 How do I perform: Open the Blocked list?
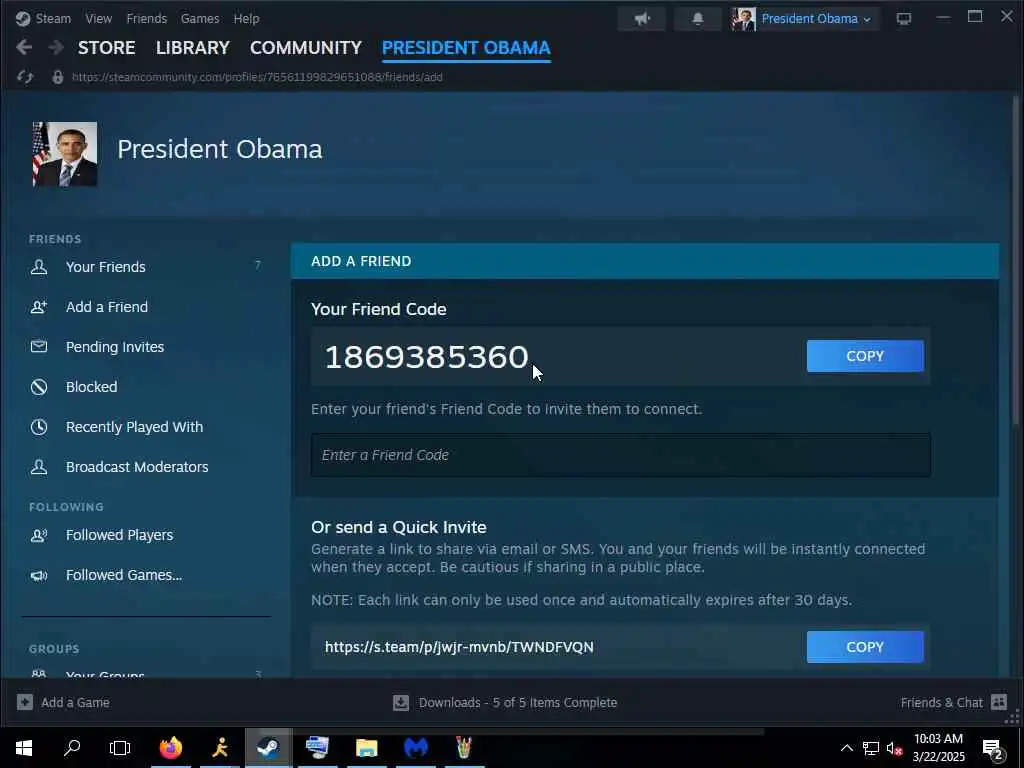(x=91, y=387)
